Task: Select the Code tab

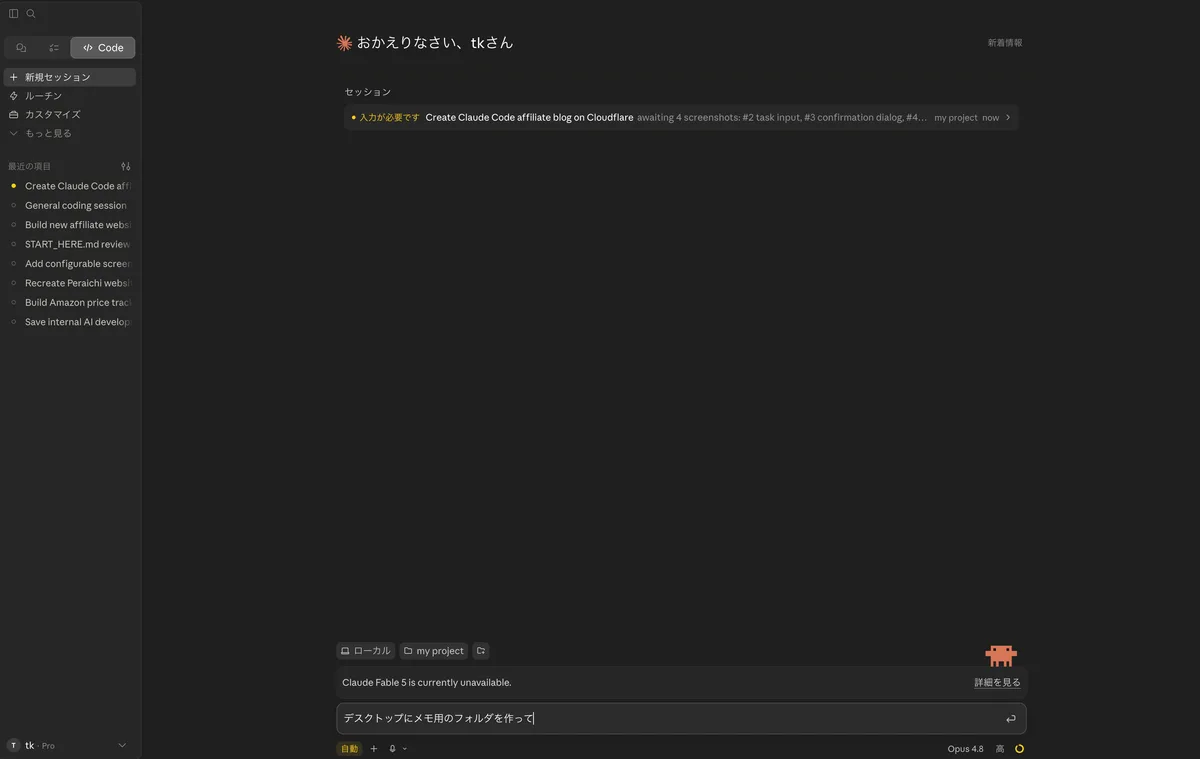Action: [x=103, y=48]
